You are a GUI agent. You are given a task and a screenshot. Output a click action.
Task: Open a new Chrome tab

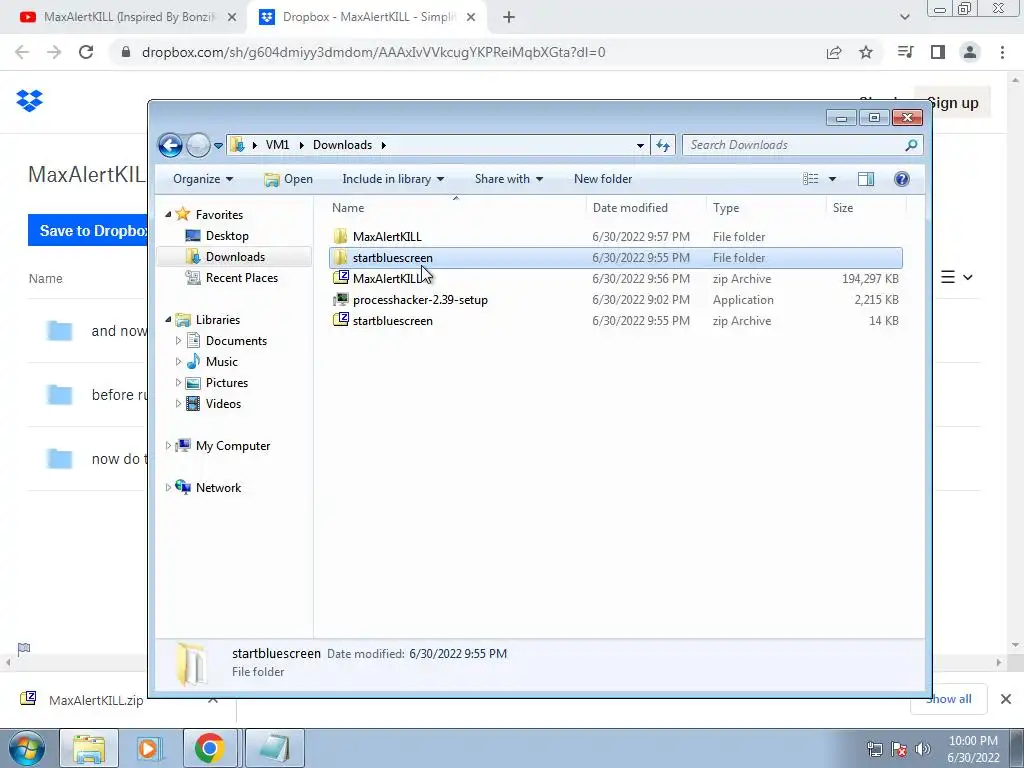(509, 18)
